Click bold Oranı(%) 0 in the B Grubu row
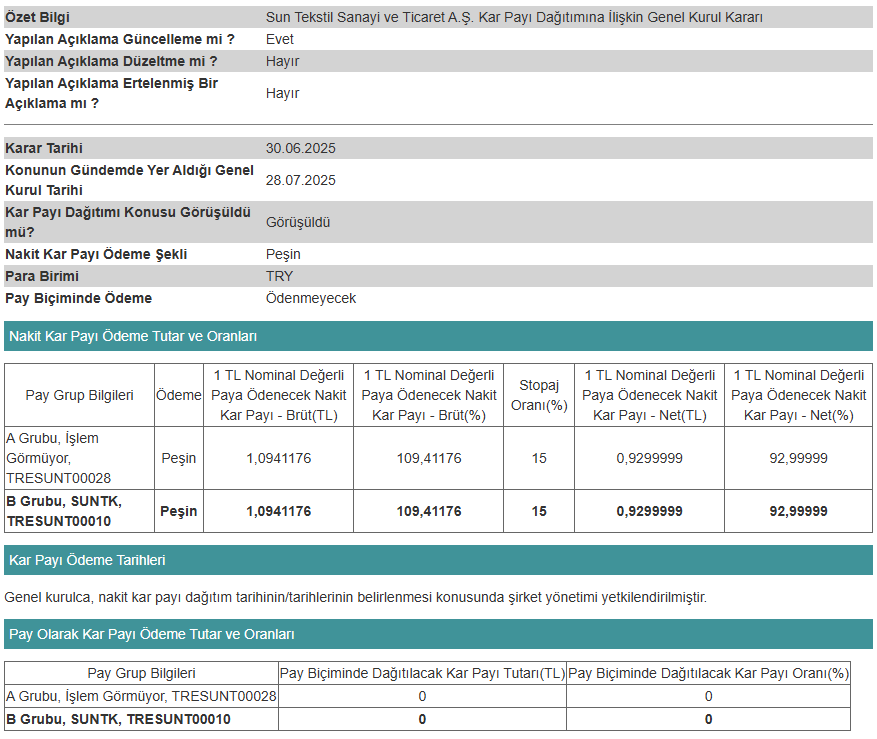This screenshot has width=877, height=739. (709, 719)
